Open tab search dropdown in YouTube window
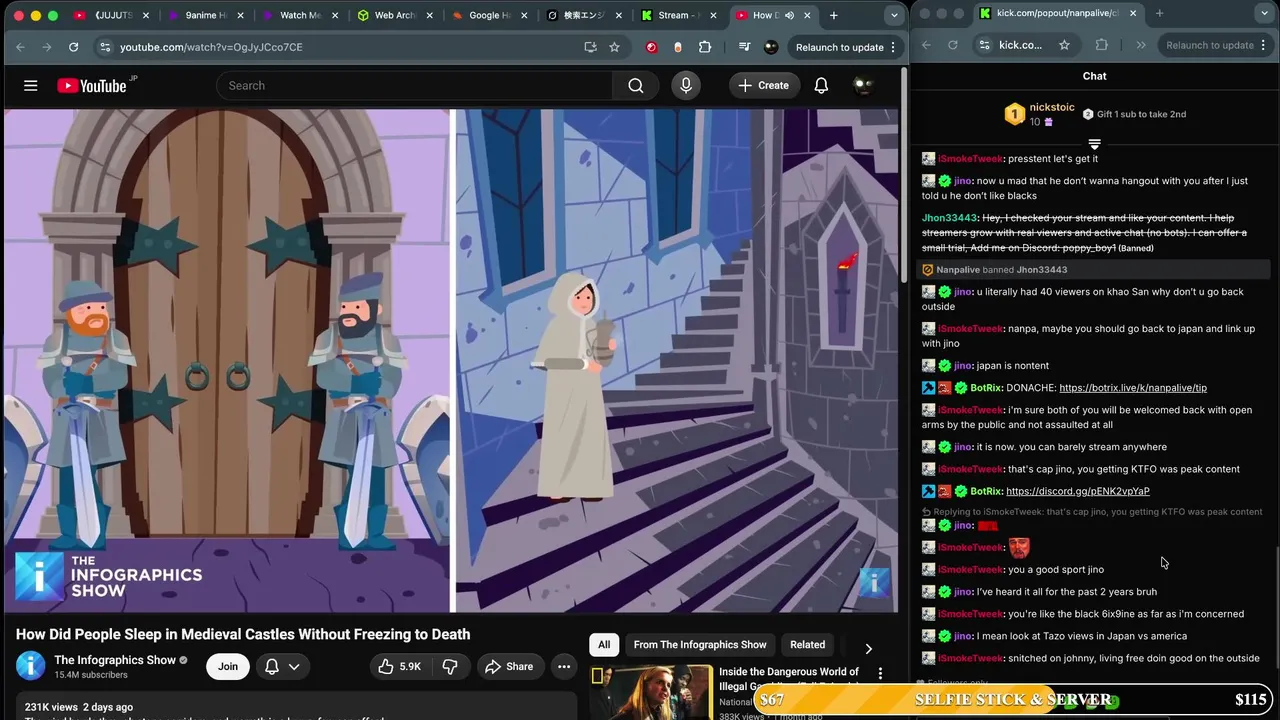 (x=894, y=15)
